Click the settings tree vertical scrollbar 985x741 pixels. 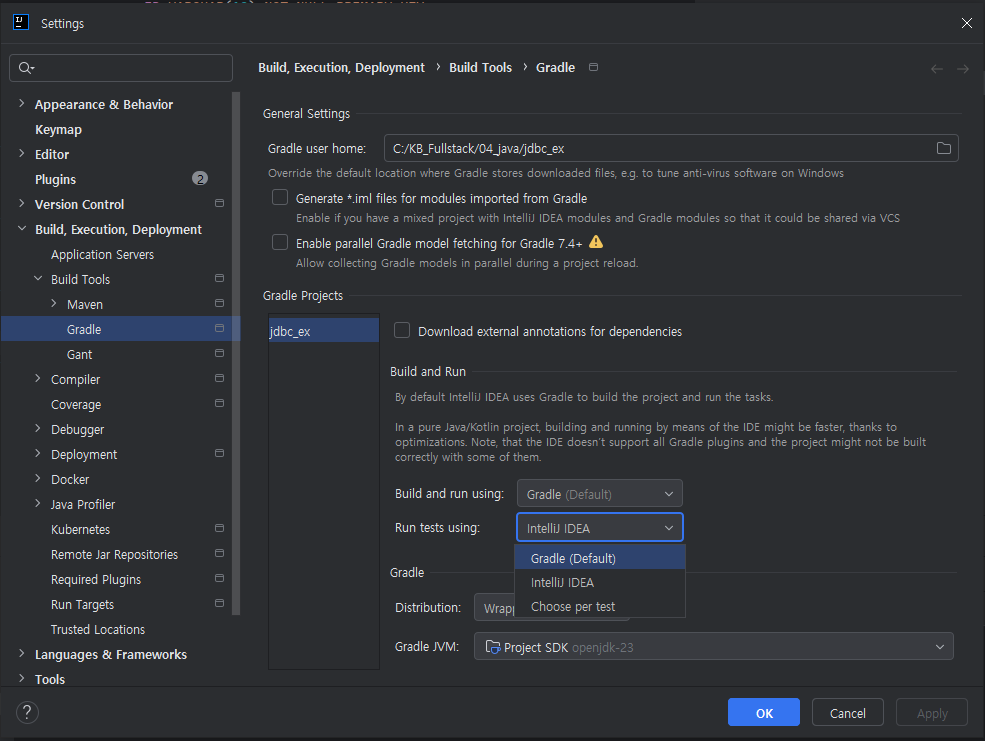236,353
